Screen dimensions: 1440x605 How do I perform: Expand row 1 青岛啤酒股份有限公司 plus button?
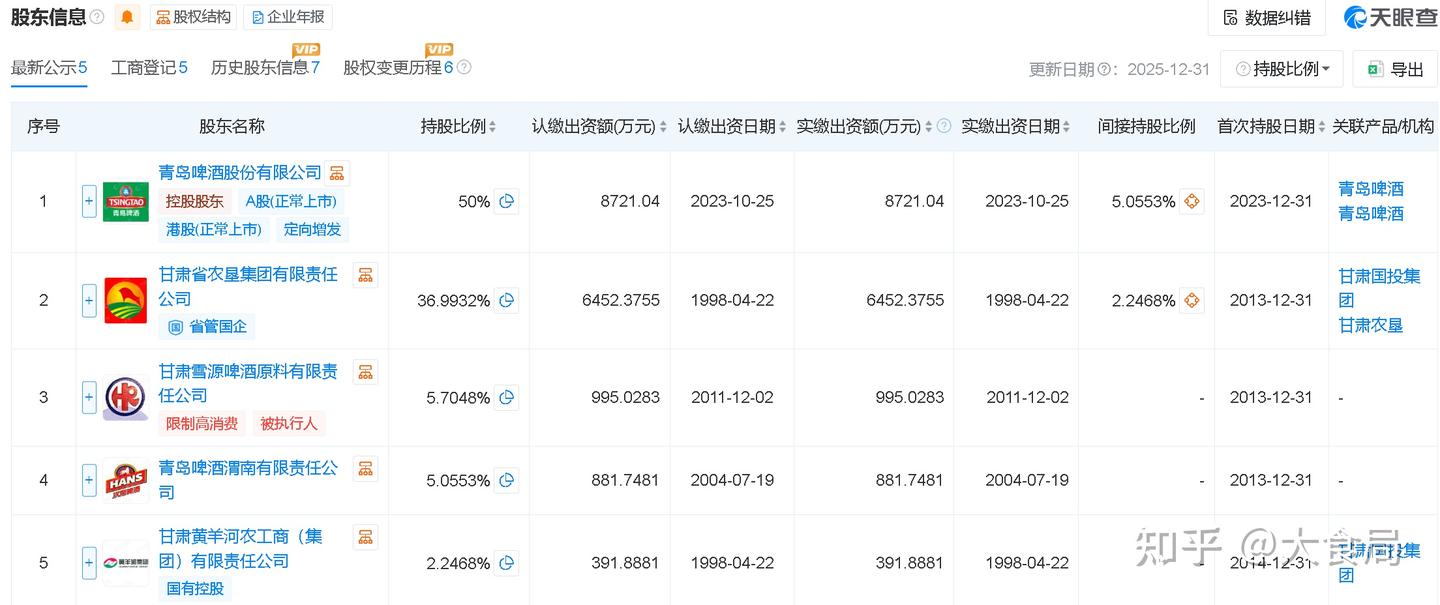[89, 202]
